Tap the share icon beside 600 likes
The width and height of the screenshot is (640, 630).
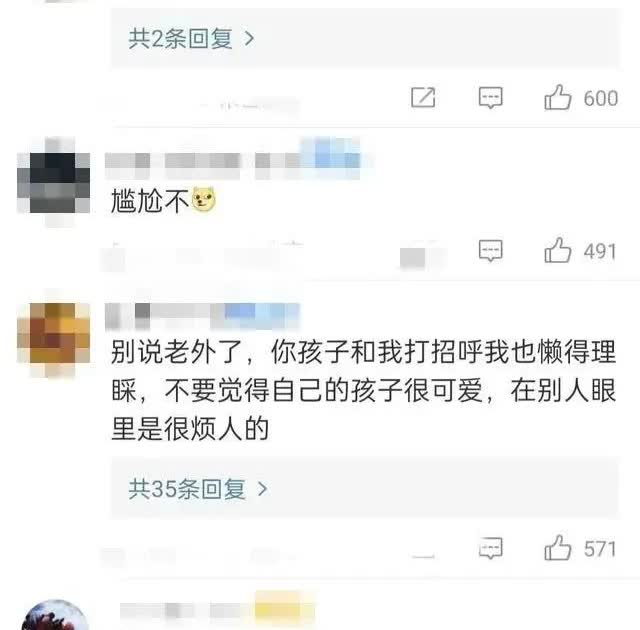pos(423,97)
